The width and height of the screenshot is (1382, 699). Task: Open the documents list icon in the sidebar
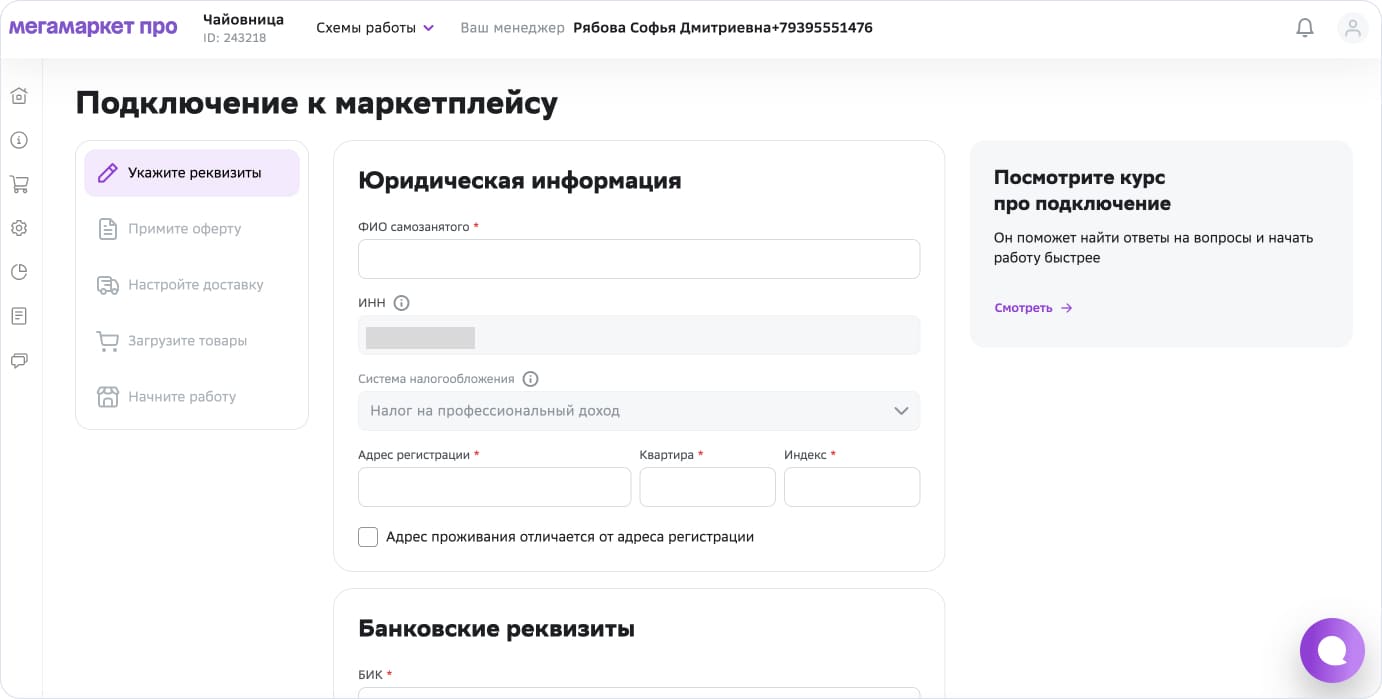pyautogui.click(x=18, y=316)
